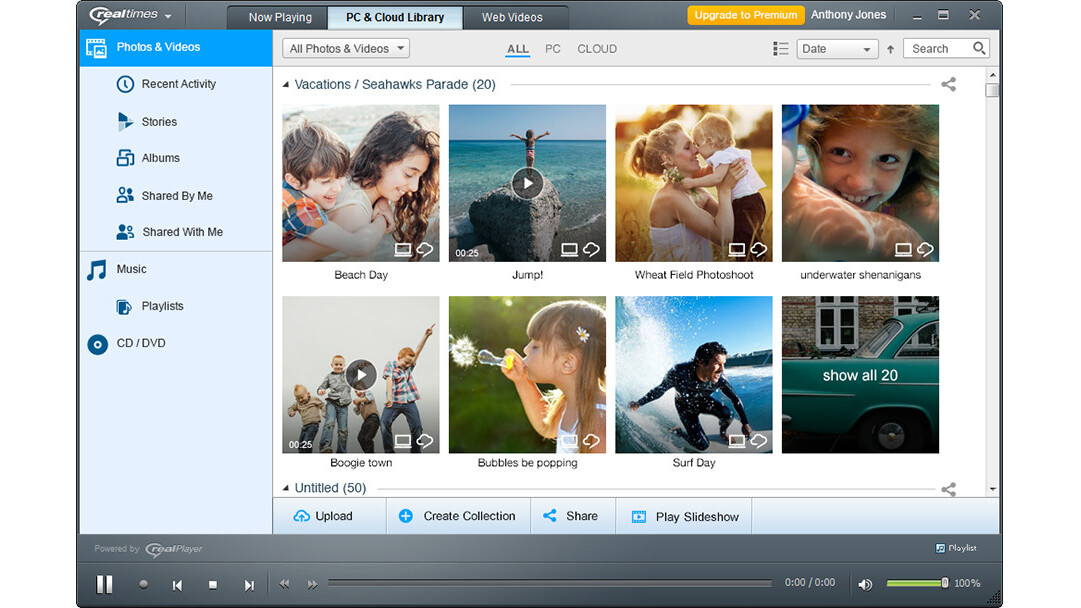
Task: Select the PC filter
Action: point(553,49)
